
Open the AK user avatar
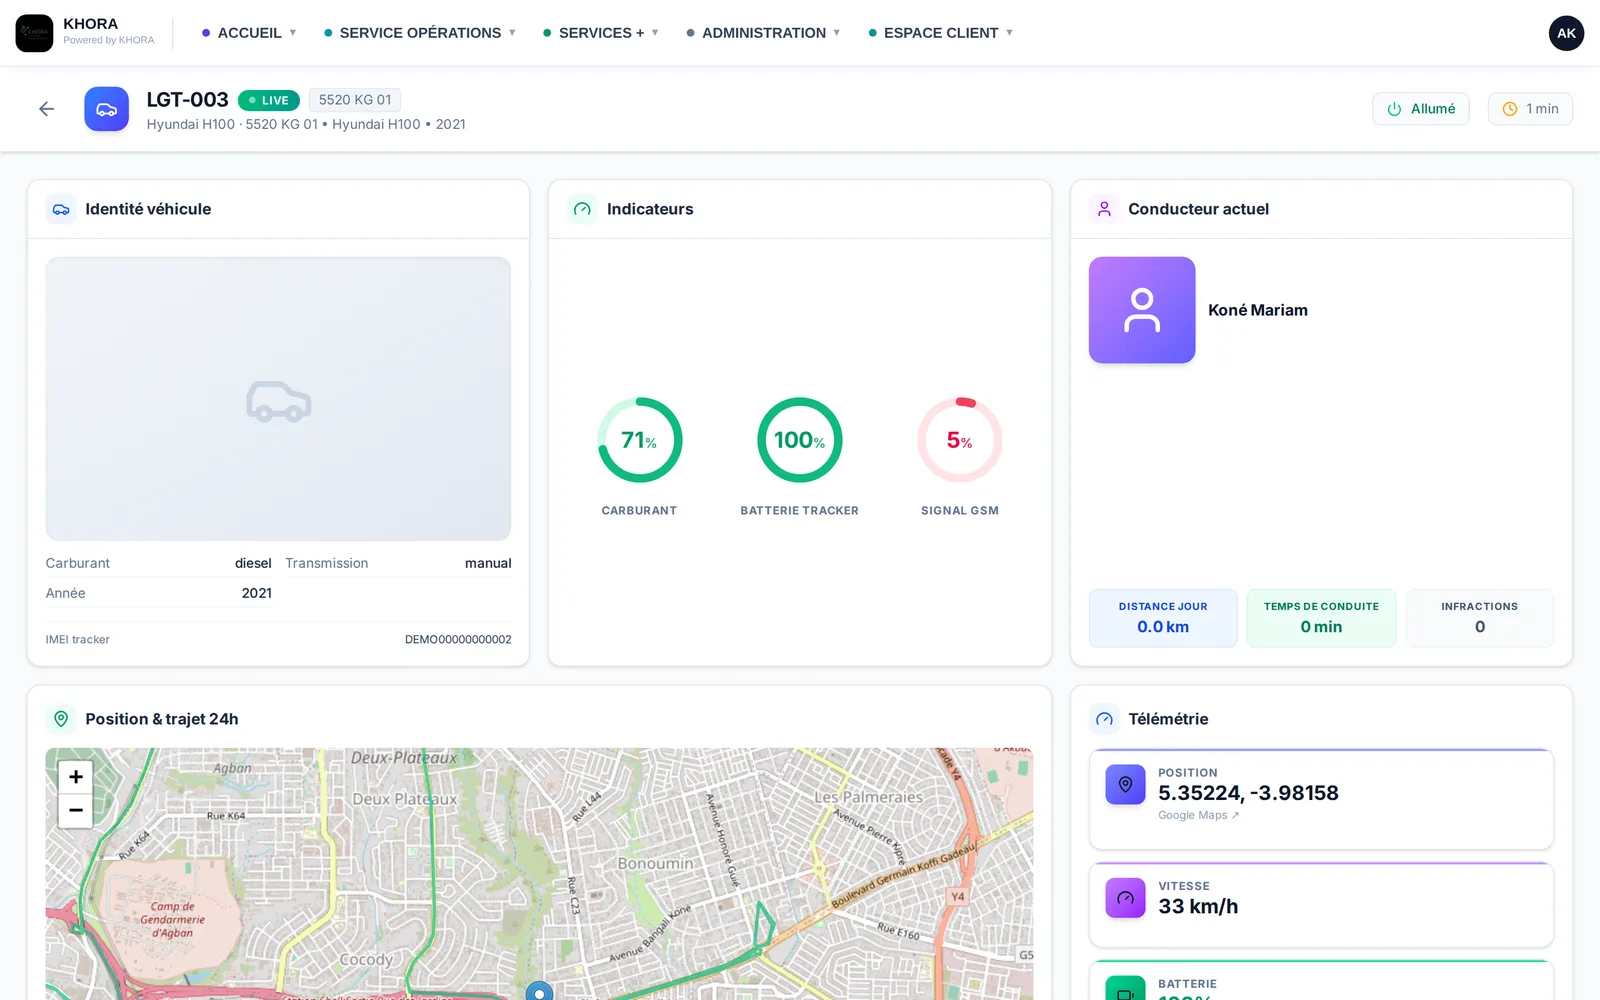pos(1566,33)
